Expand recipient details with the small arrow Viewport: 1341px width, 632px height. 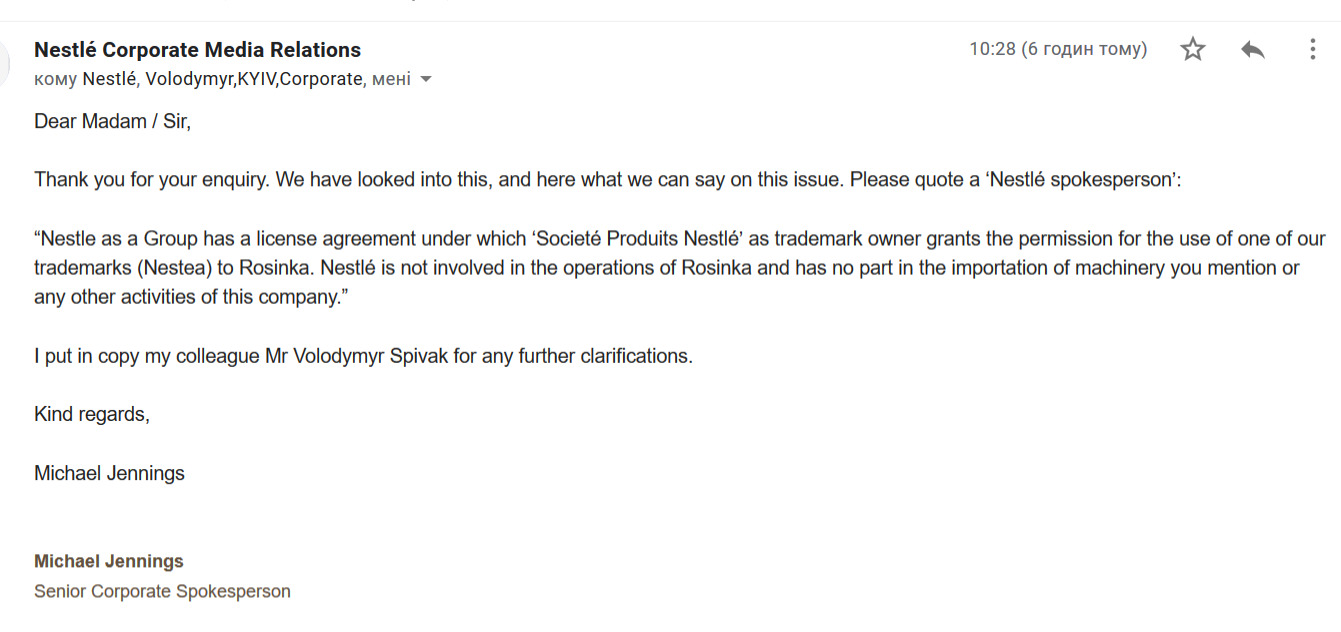[426, 79]
